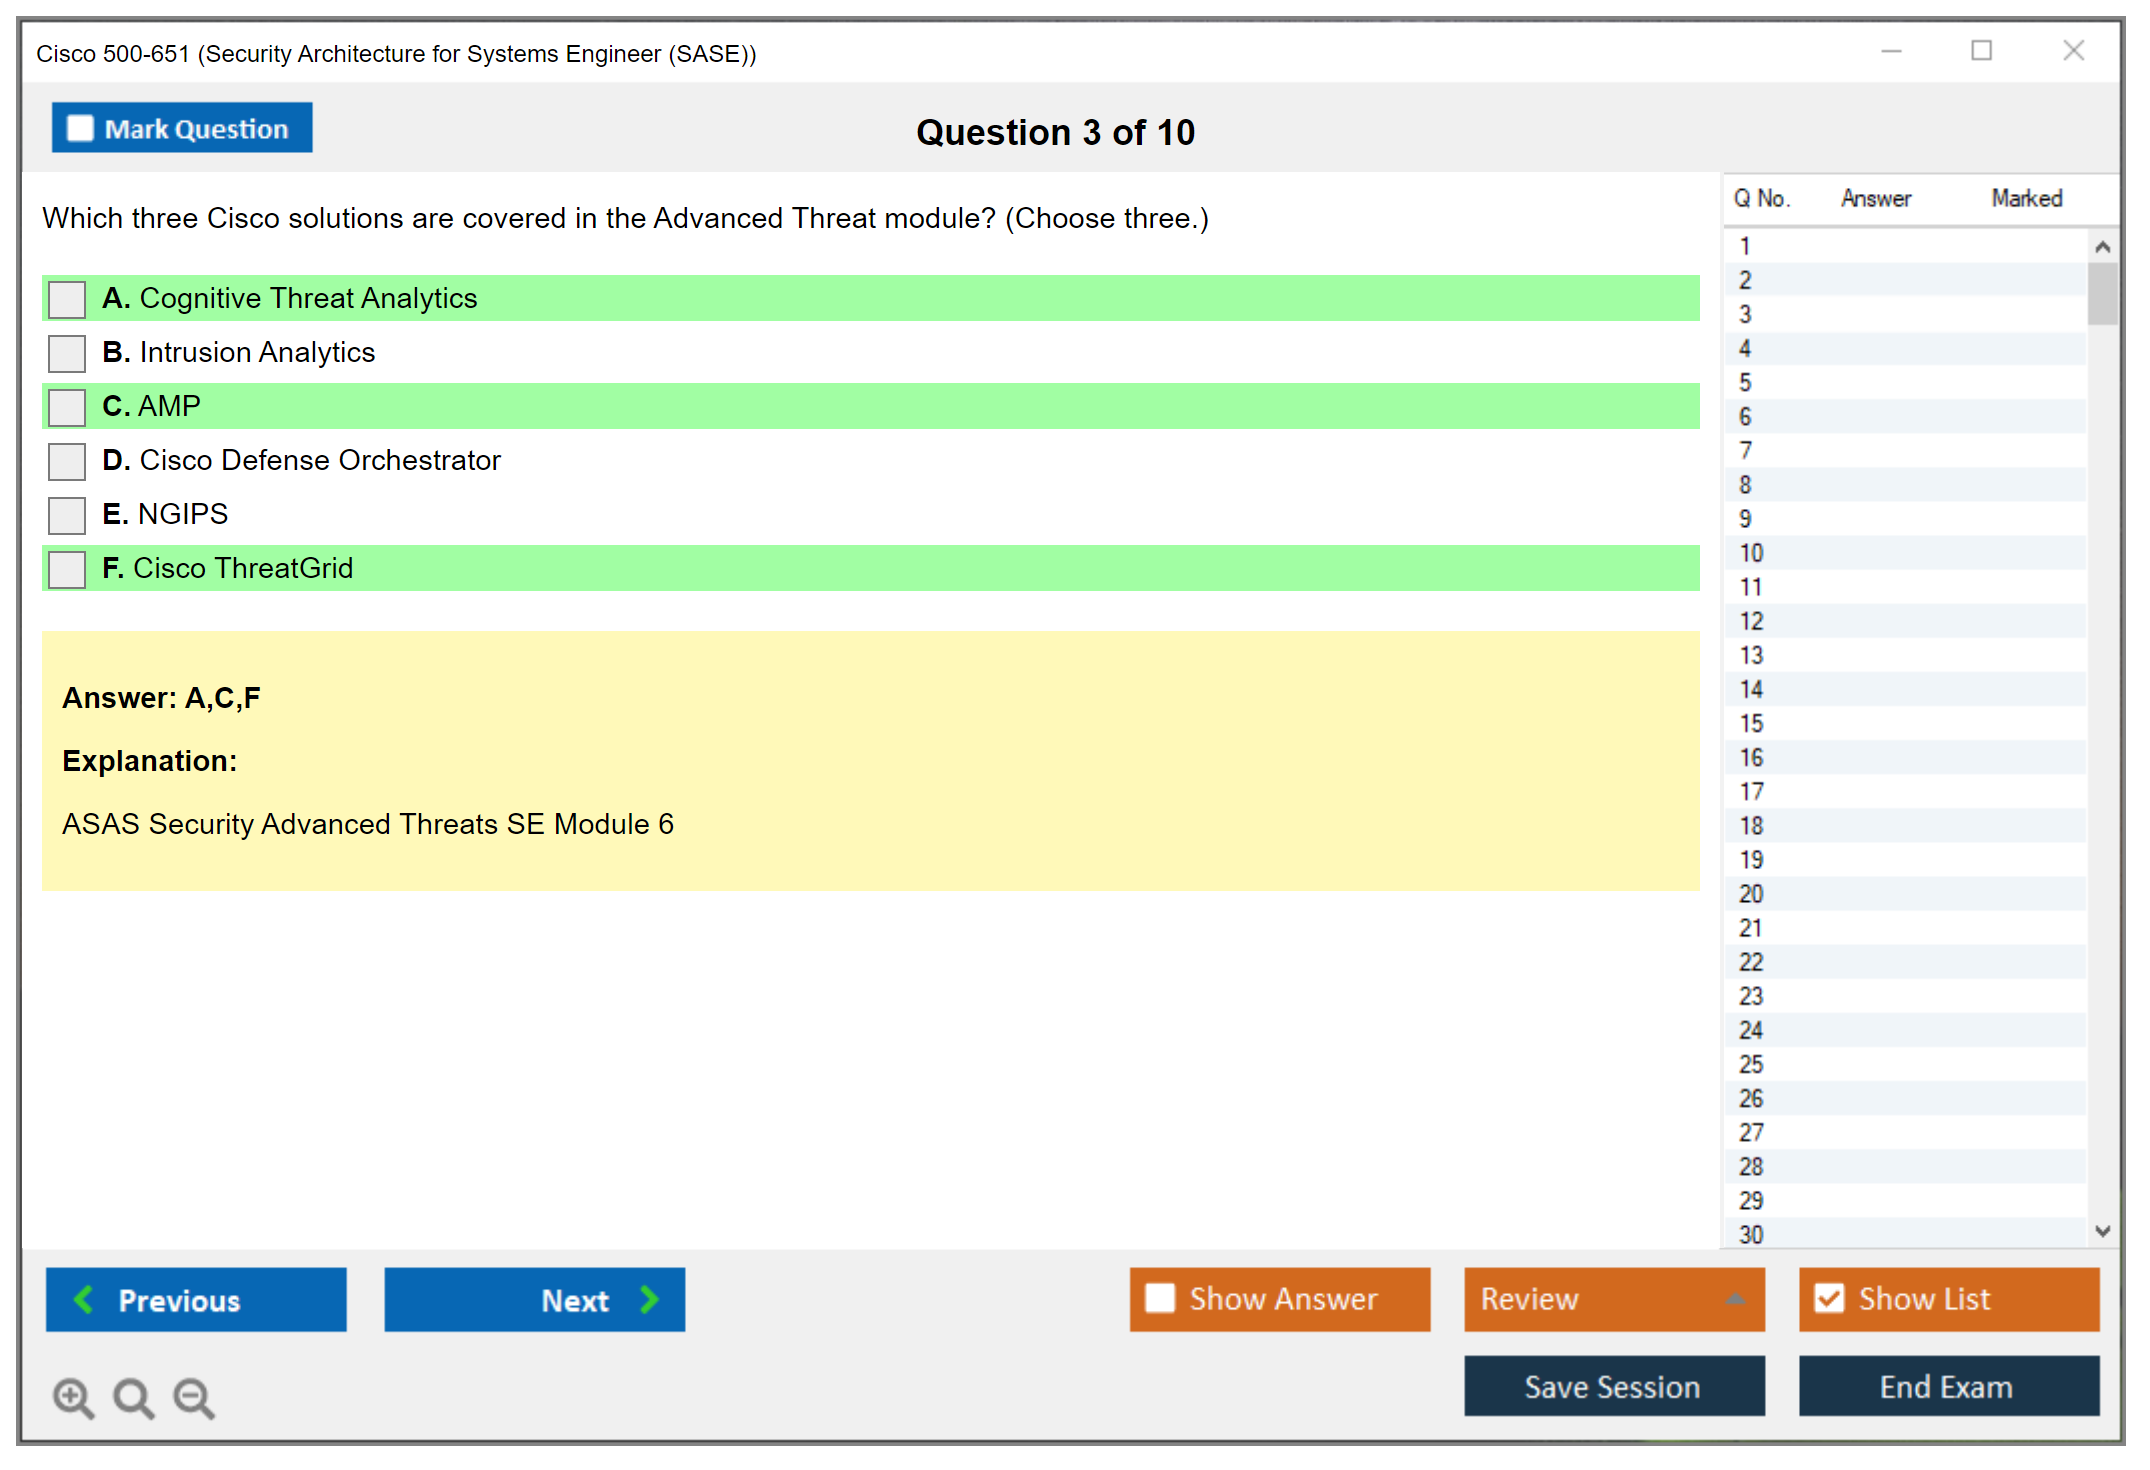This screenshot has width=2150, height=1470.
Task: Click the reset zoom magnifier icon
Action: [x=133, y=1397]
